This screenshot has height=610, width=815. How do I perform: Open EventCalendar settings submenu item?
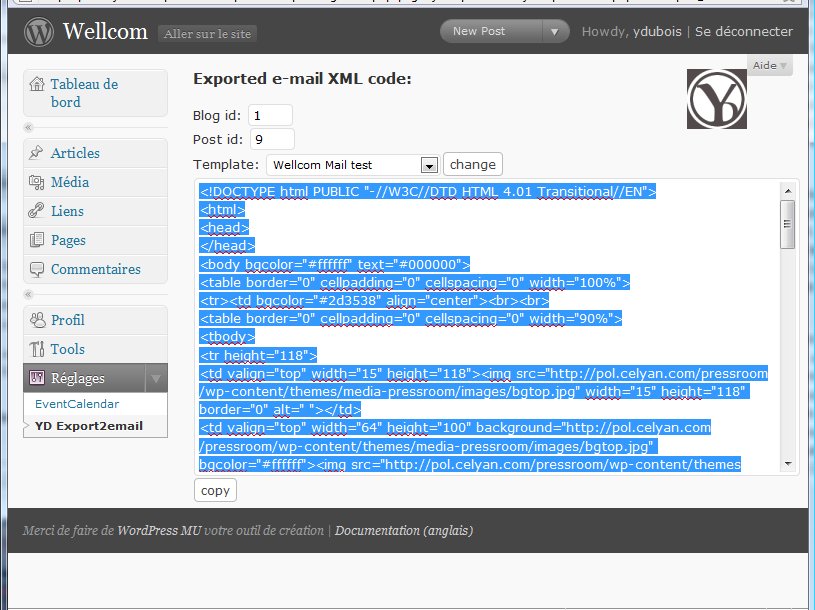(77, 404)
